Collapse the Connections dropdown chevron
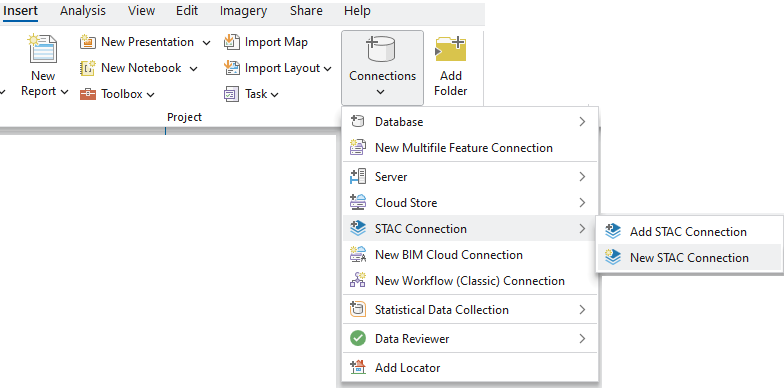This screenshot has height=388, width=784. click(380, 92)
